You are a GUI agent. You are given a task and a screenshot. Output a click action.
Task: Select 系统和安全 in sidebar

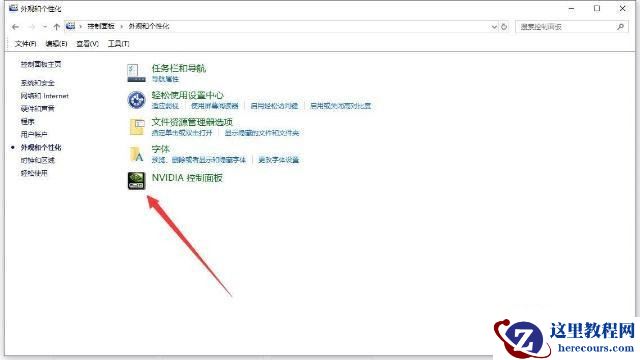[38, 83]
